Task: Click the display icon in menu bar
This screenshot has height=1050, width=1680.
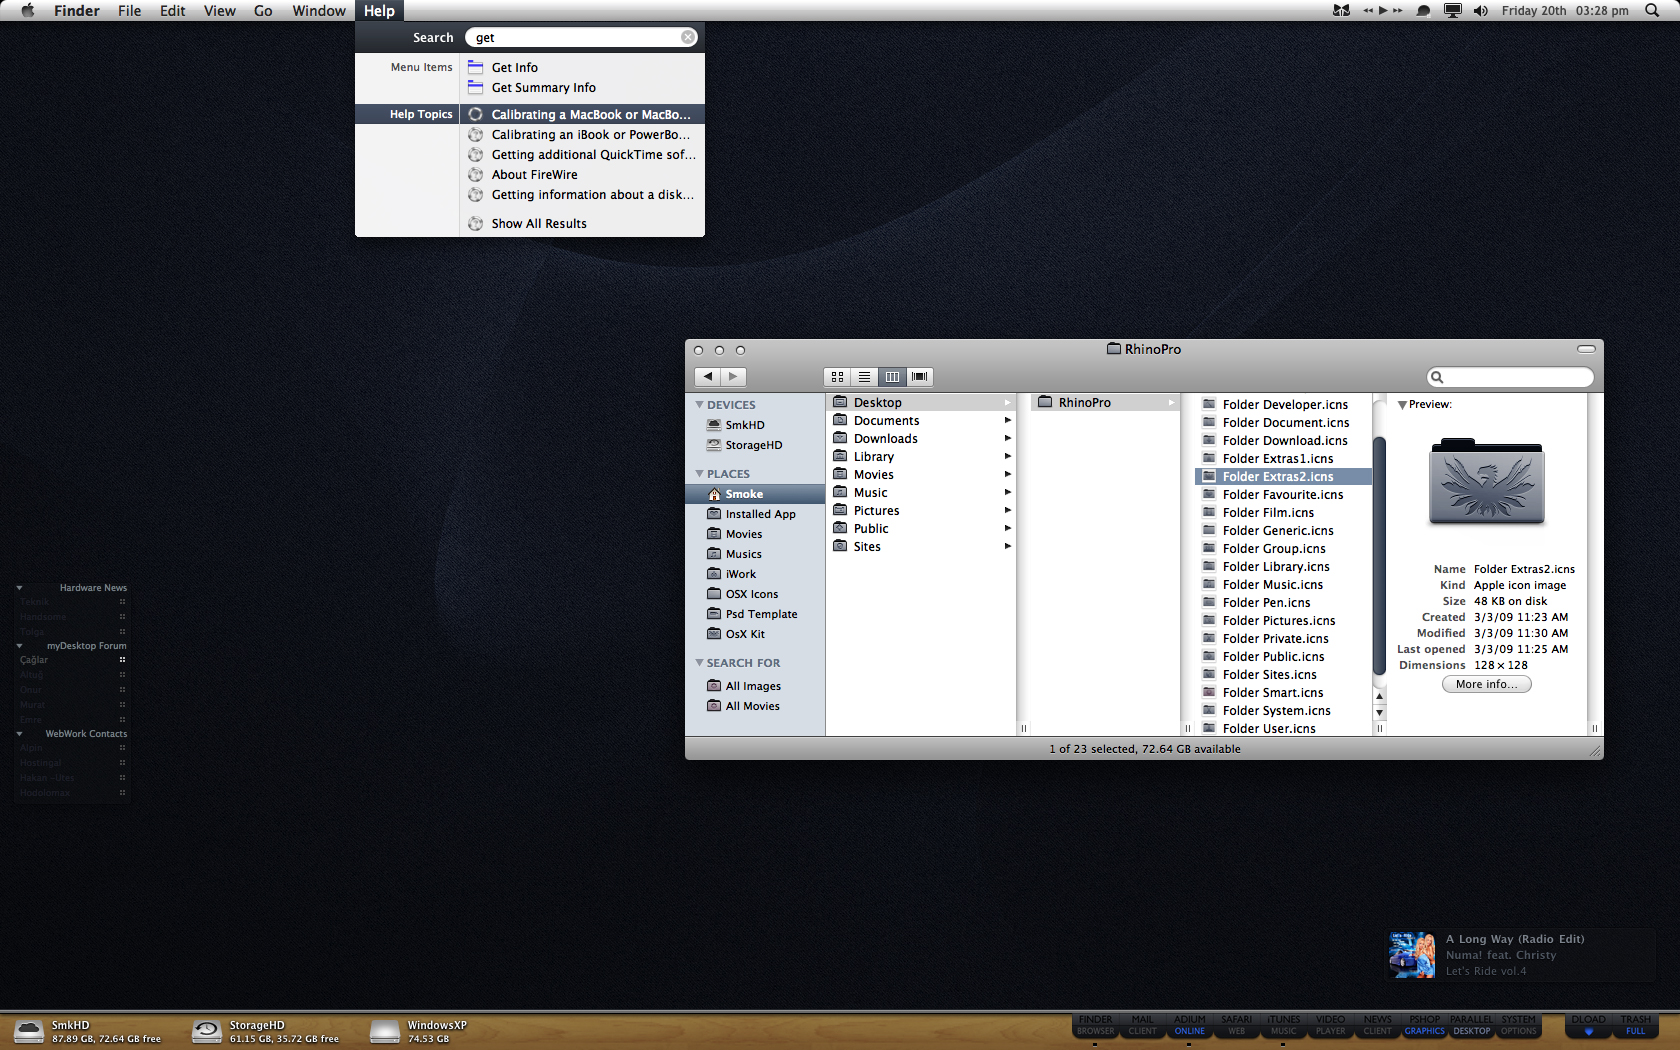Action: point(1453,11)
